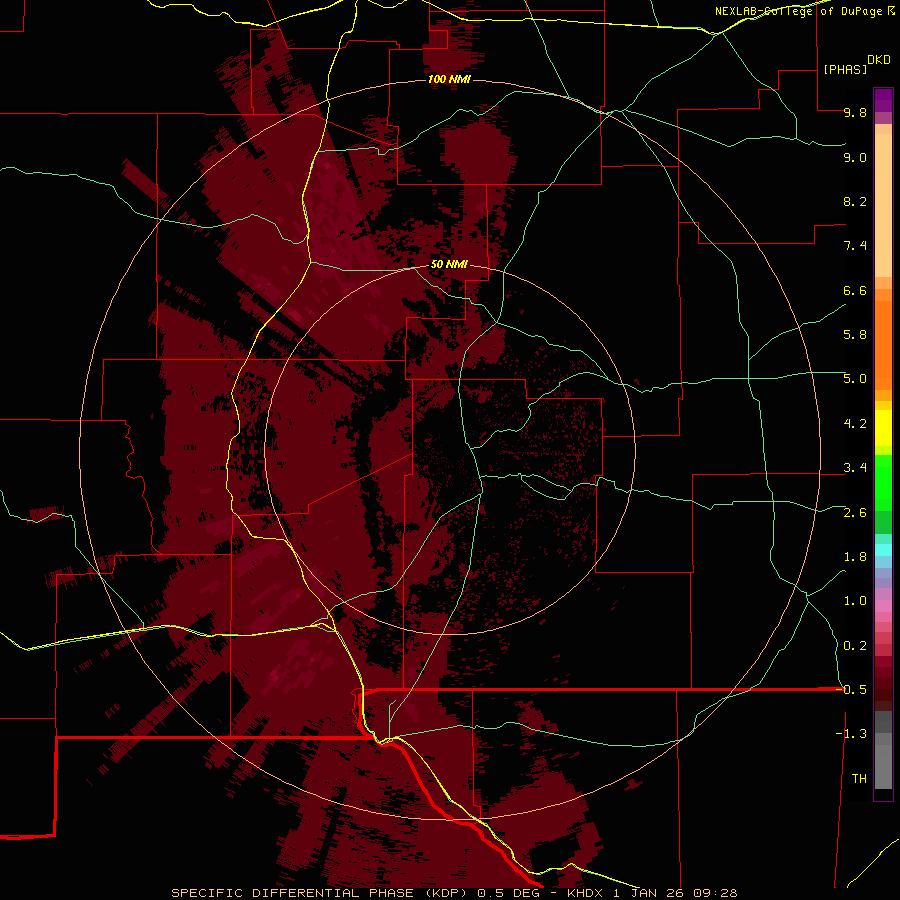
Task: Click the cyan segment of the color bar
Action: click(x=883, y=550)
